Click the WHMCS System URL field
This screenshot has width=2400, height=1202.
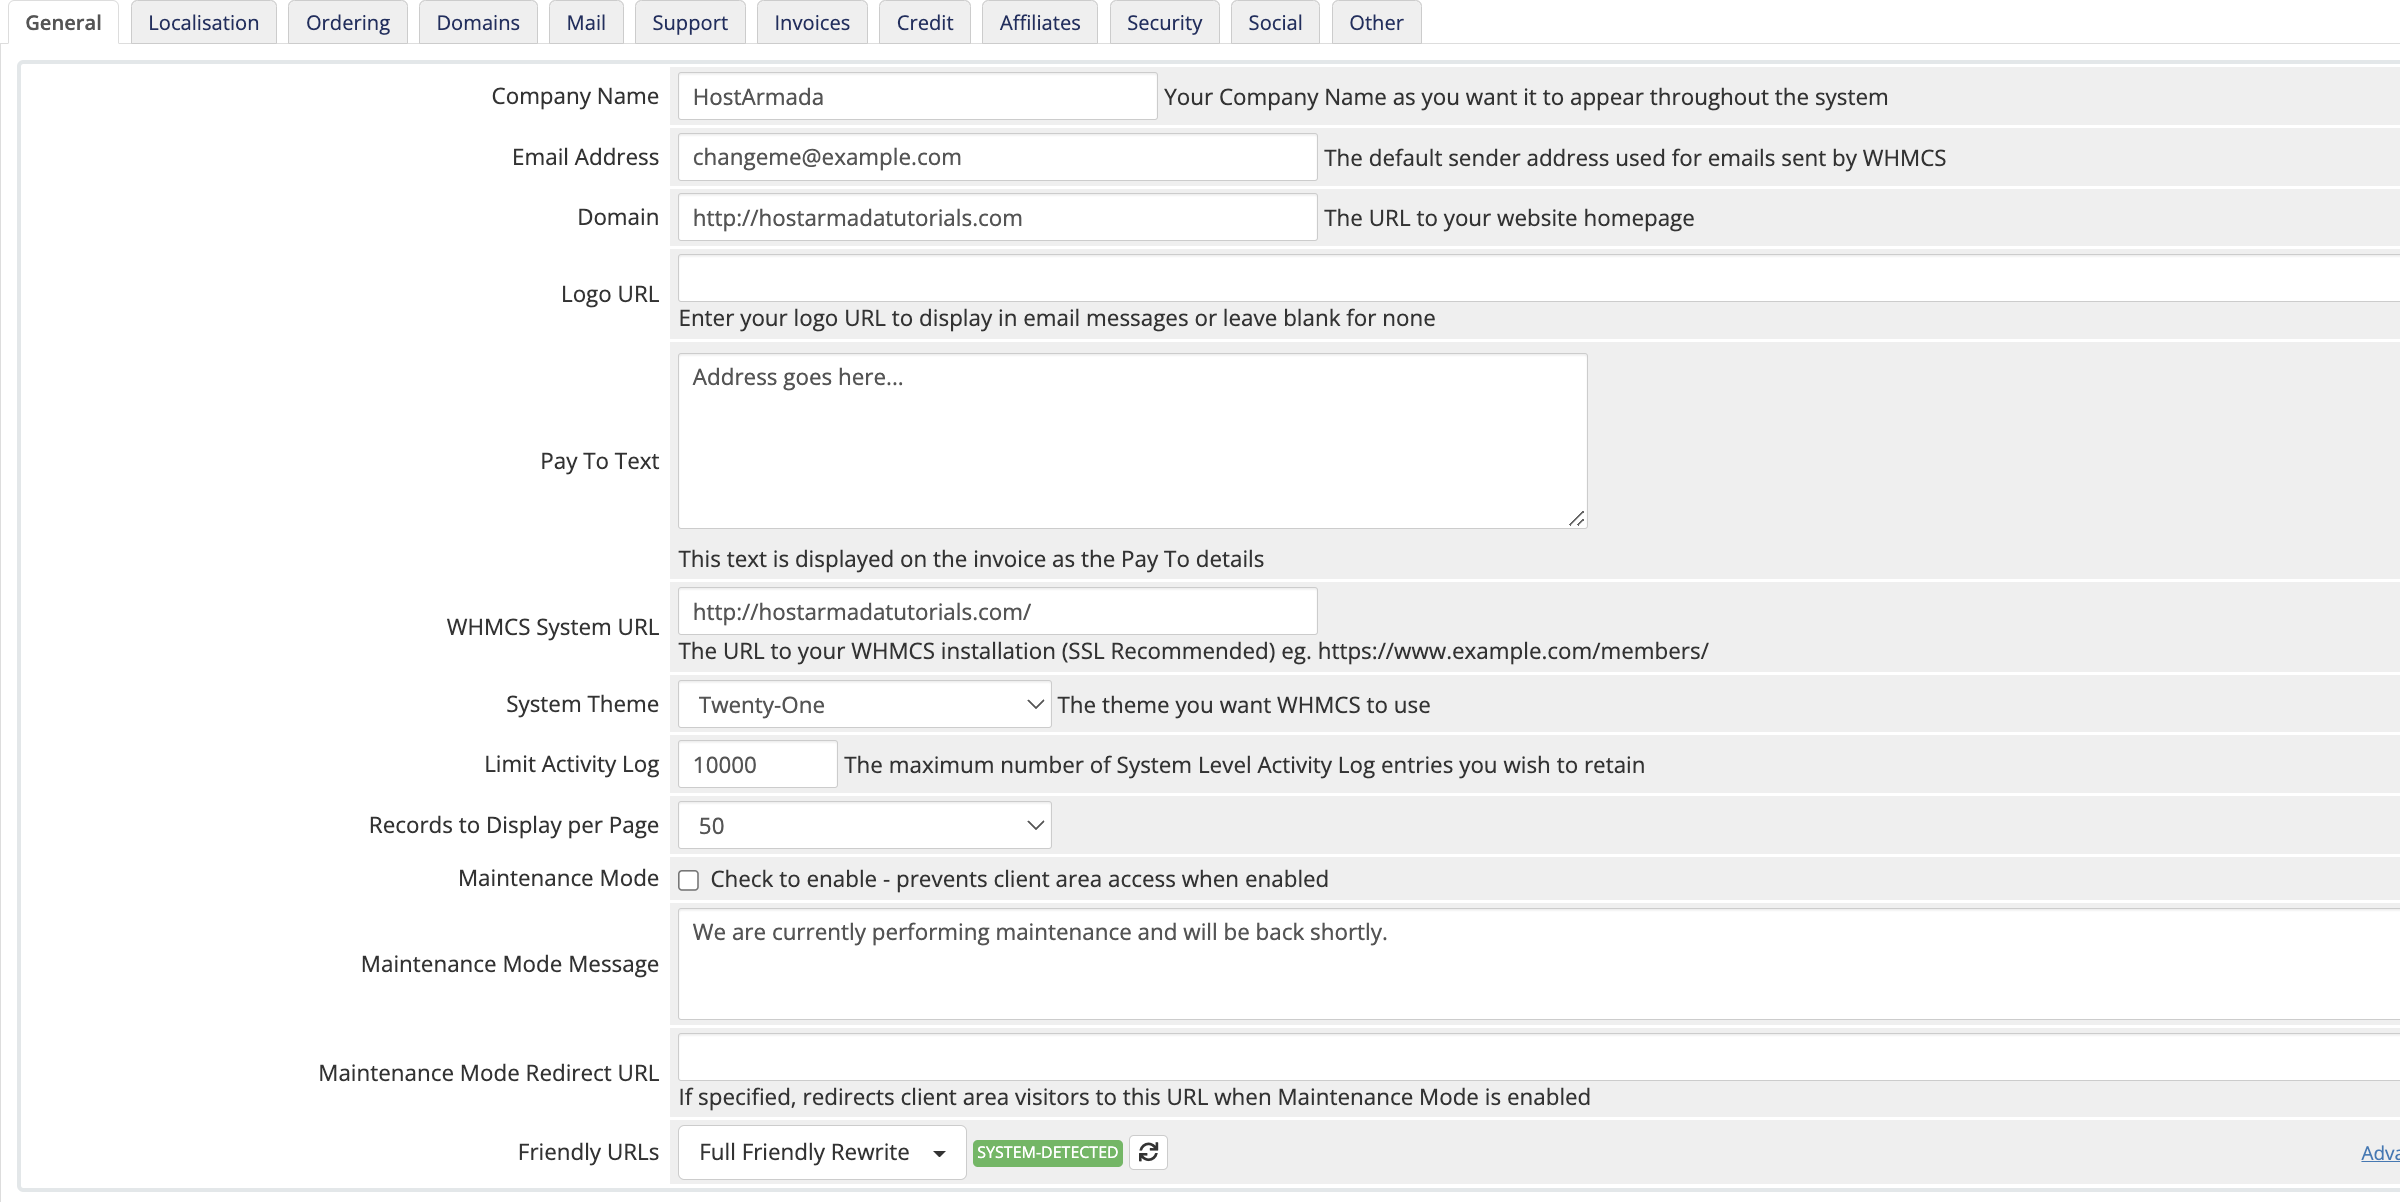(998, 612)
